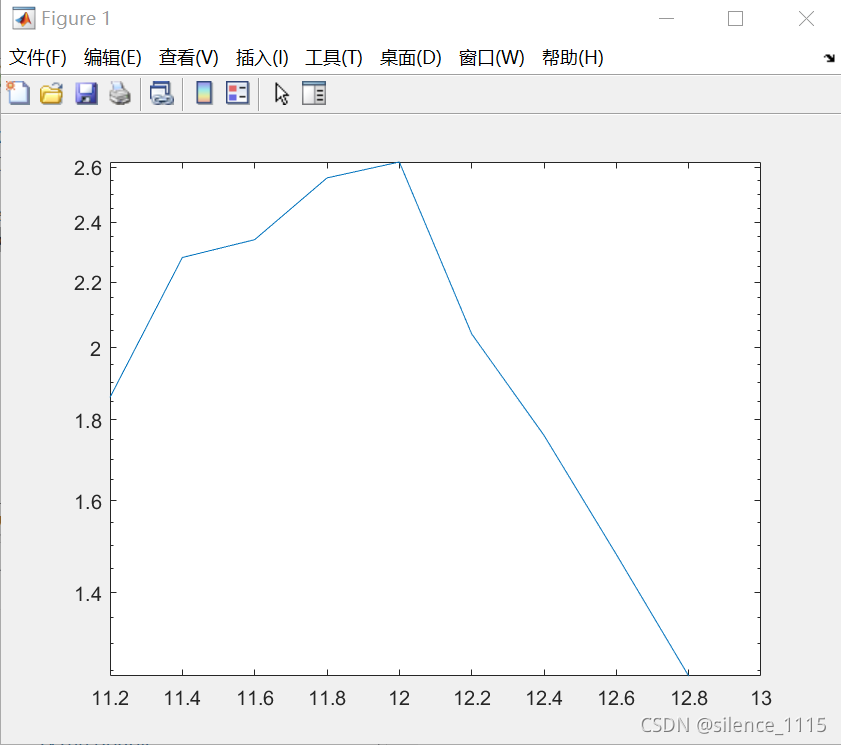Image resolution: width=841 pixels, height=745 pixels.
Task: Open the 编辑(E) menu
Action: (x=113, y=58)
